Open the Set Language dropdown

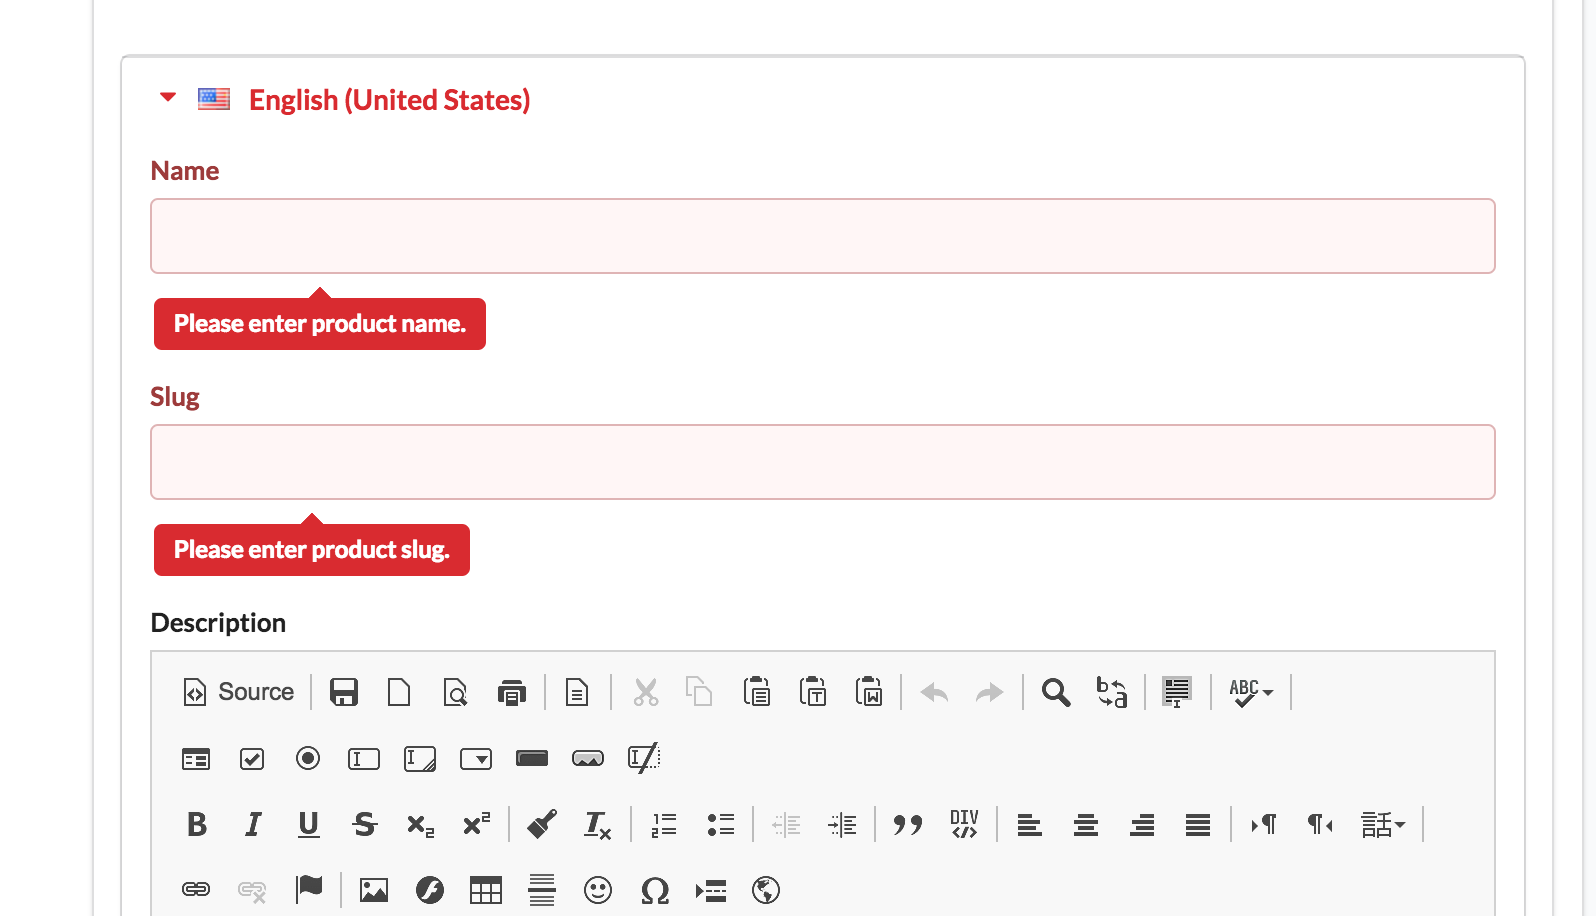[1383, 825]
